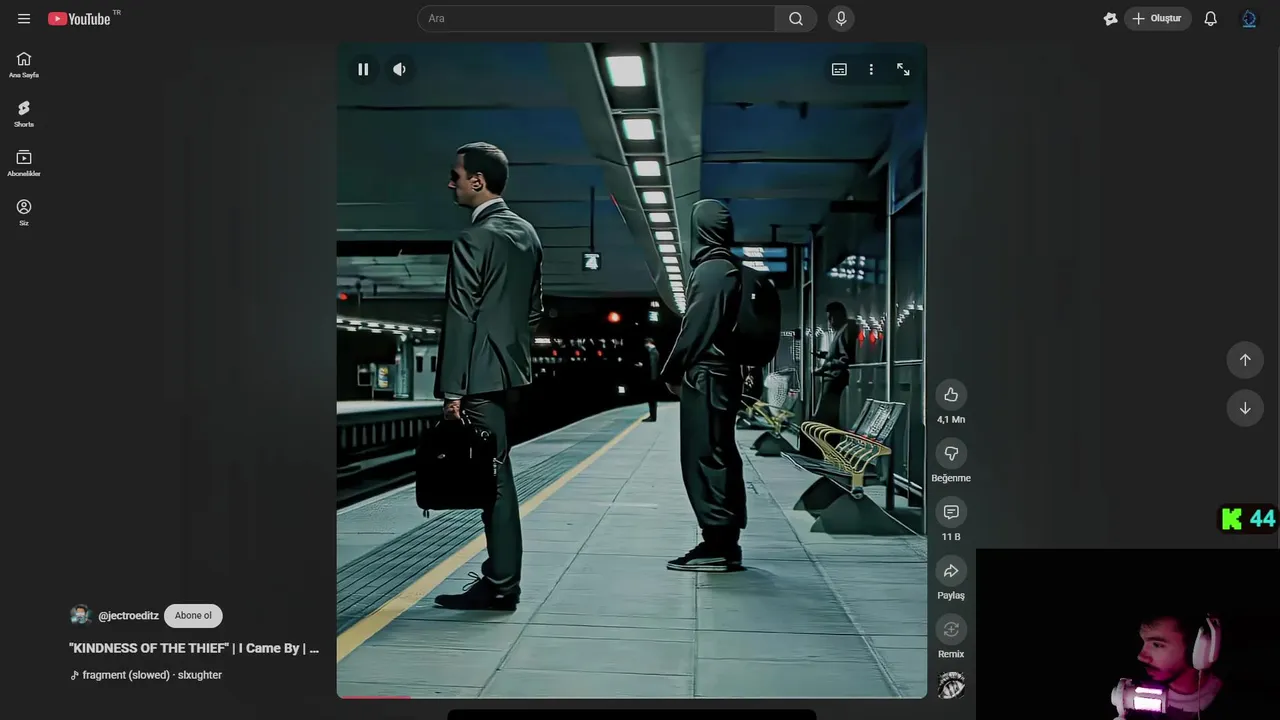The height and width of the screenshot is (720, 1280).
Task: Open Siz section in sidebar
Action: tap(24, 212)
